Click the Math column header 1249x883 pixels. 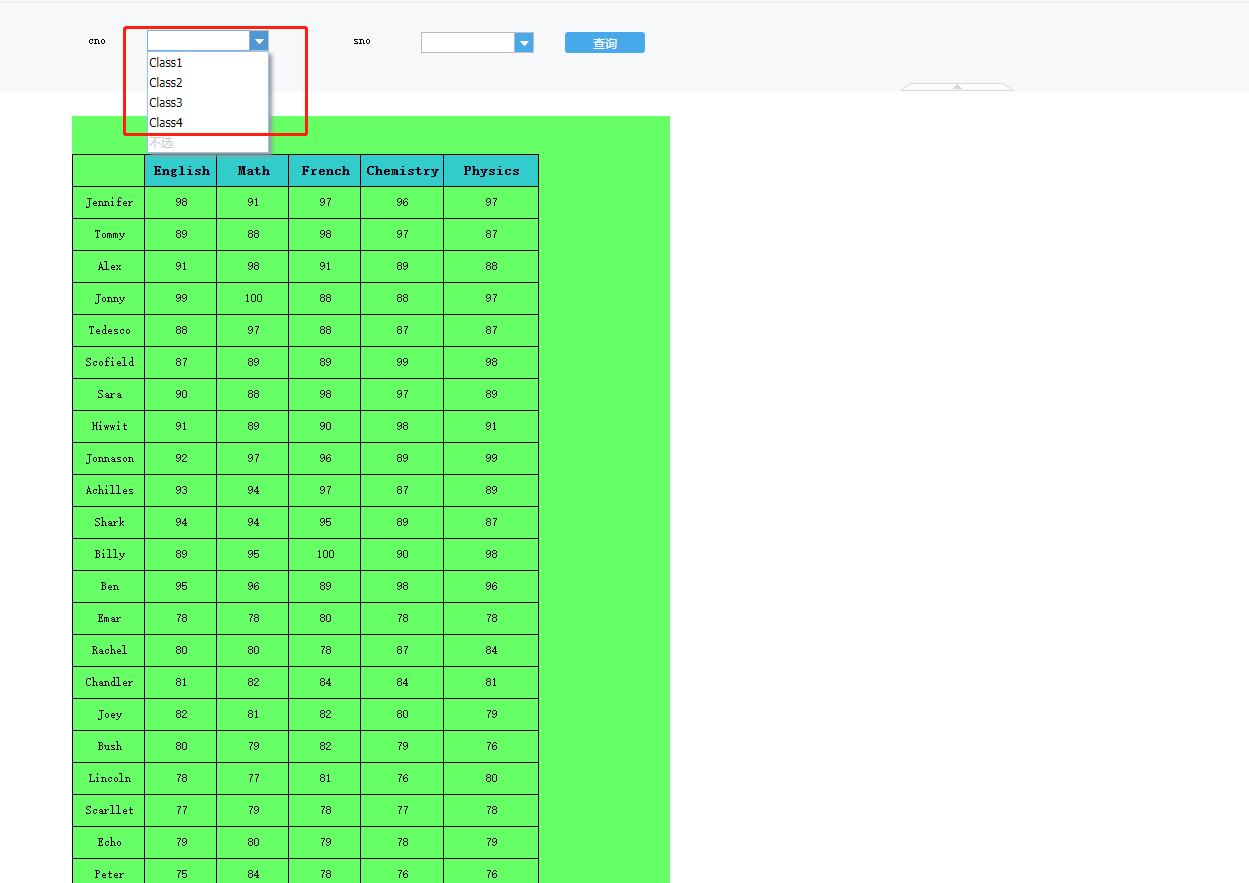[253, 171]
